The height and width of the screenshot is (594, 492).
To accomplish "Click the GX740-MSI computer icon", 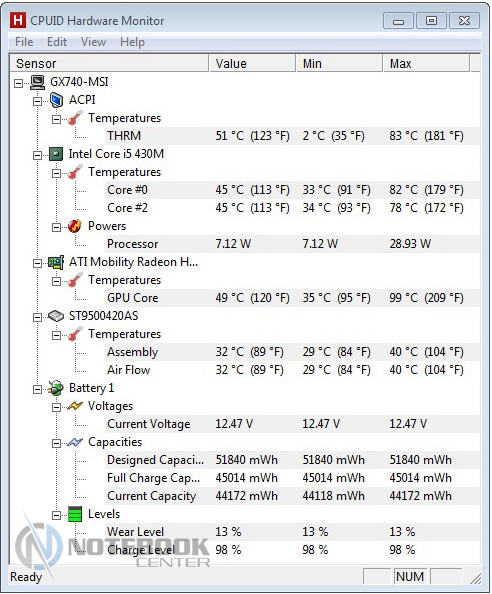I will [37, 82].
